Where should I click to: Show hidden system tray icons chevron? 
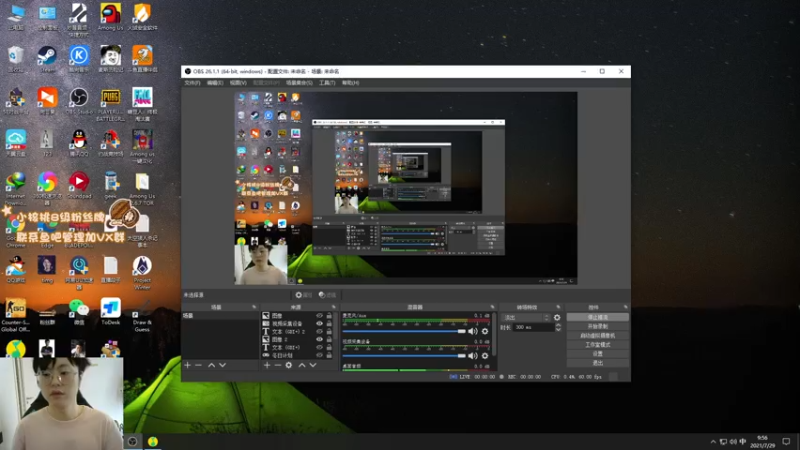pos(713,442)
